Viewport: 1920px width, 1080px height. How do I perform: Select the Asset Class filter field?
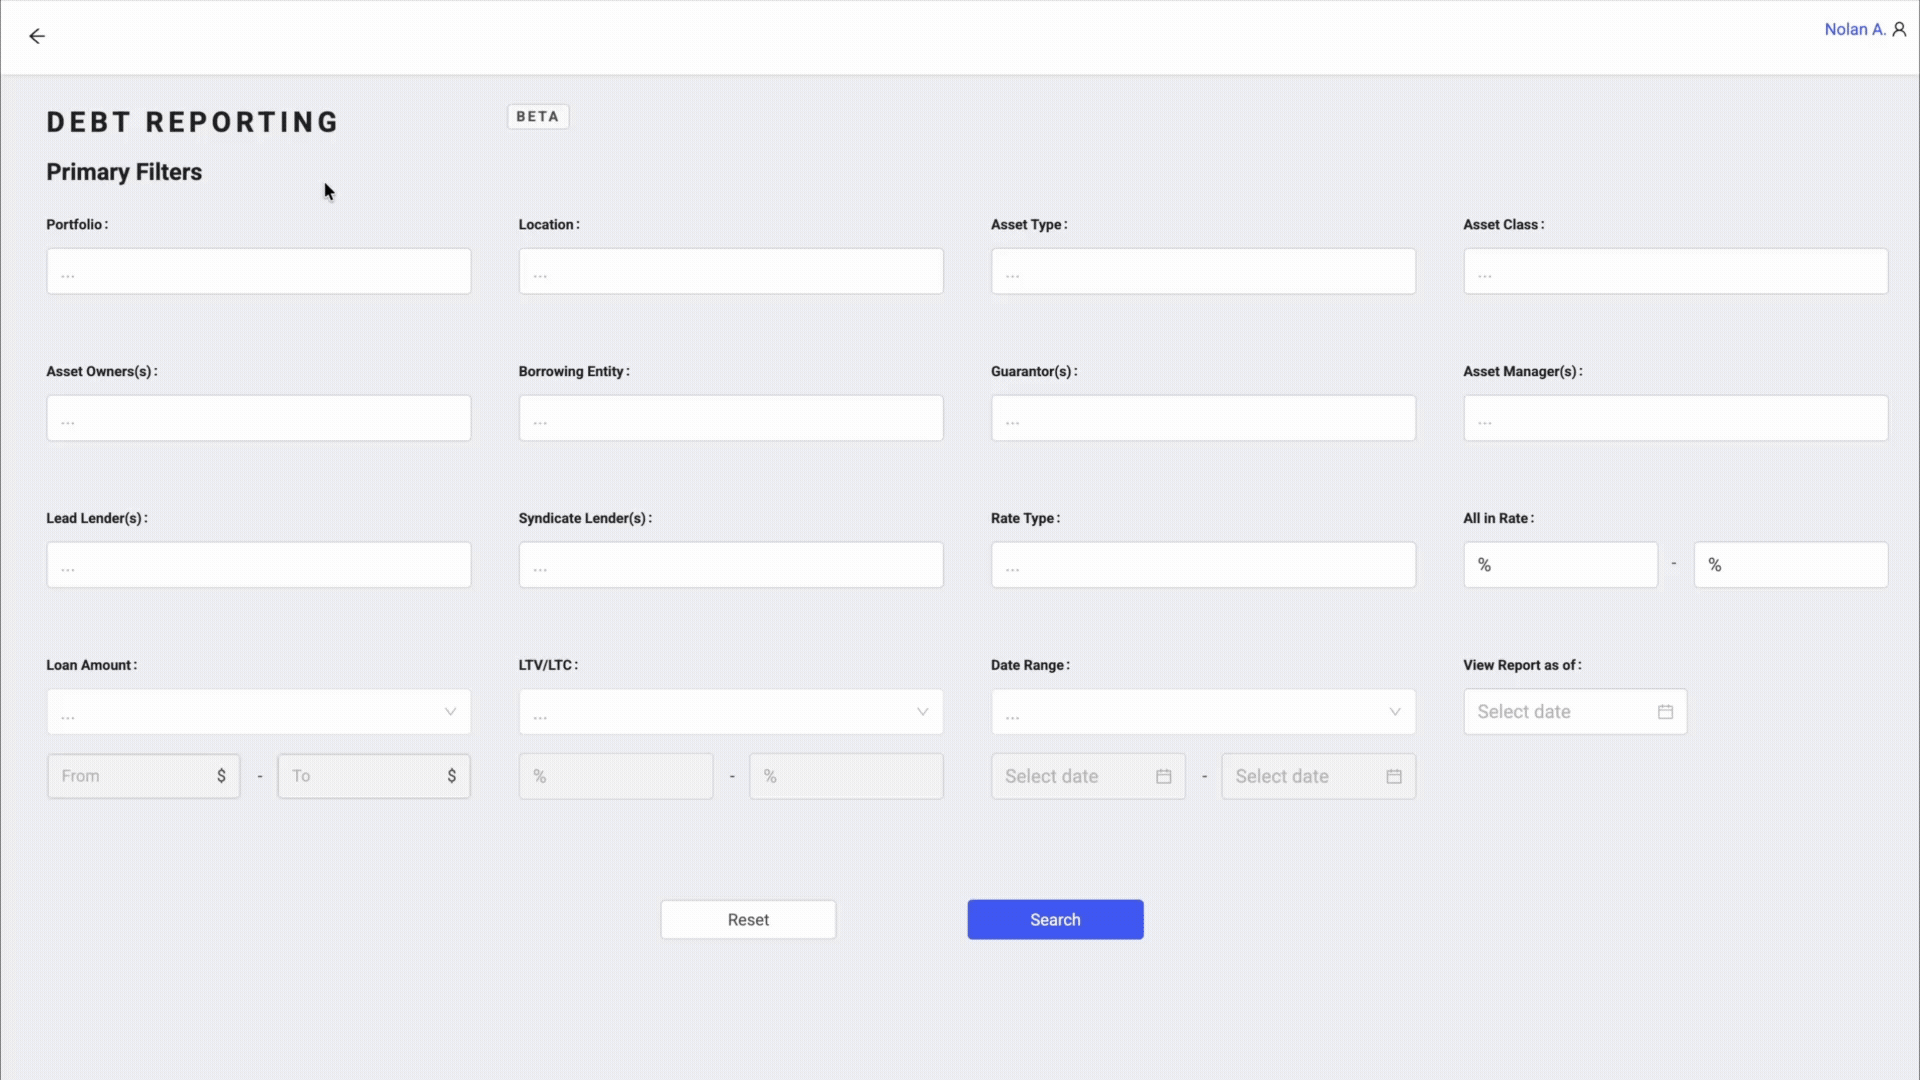(x=1675, y=271)
